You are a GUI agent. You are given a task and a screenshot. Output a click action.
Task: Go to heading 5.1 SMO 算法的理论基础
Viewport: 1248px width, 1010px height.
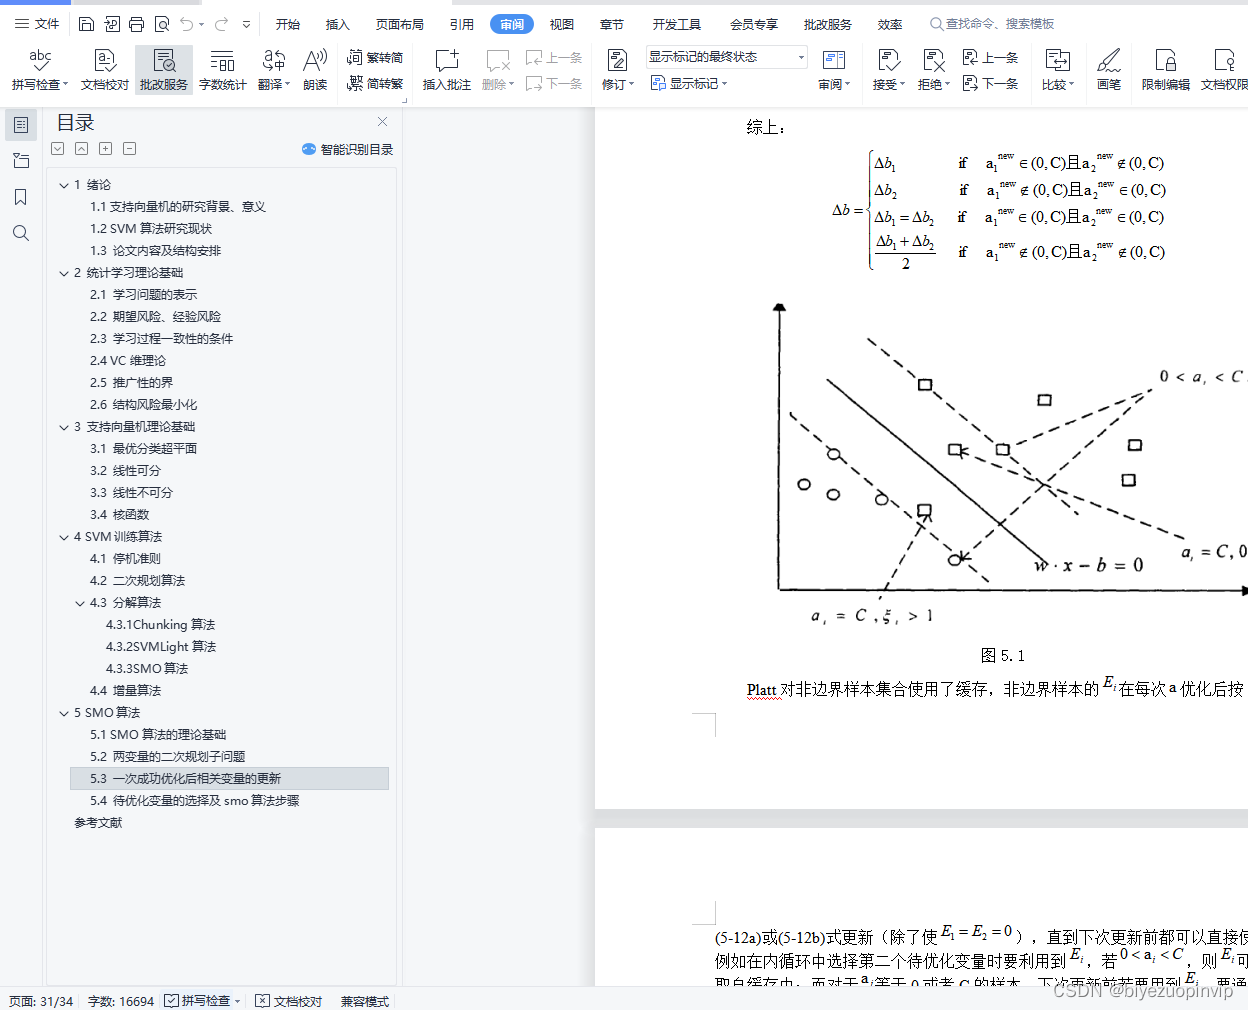pyautogui.click(x=158, y=735)
